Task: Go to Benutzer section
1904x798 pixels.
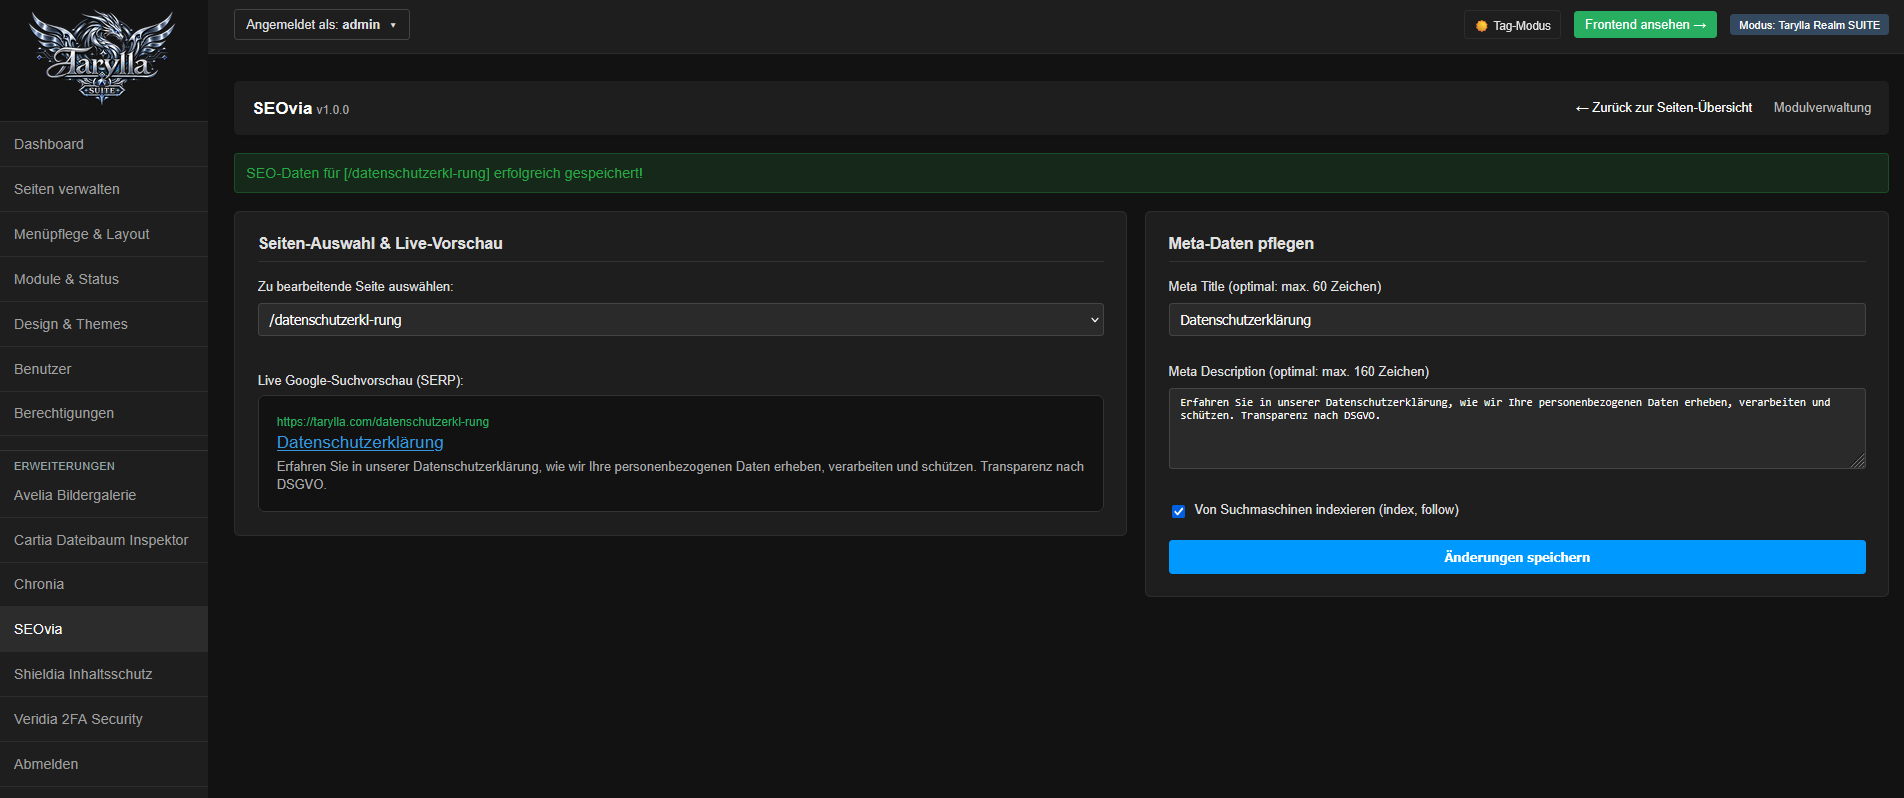Action: [104, 369]
